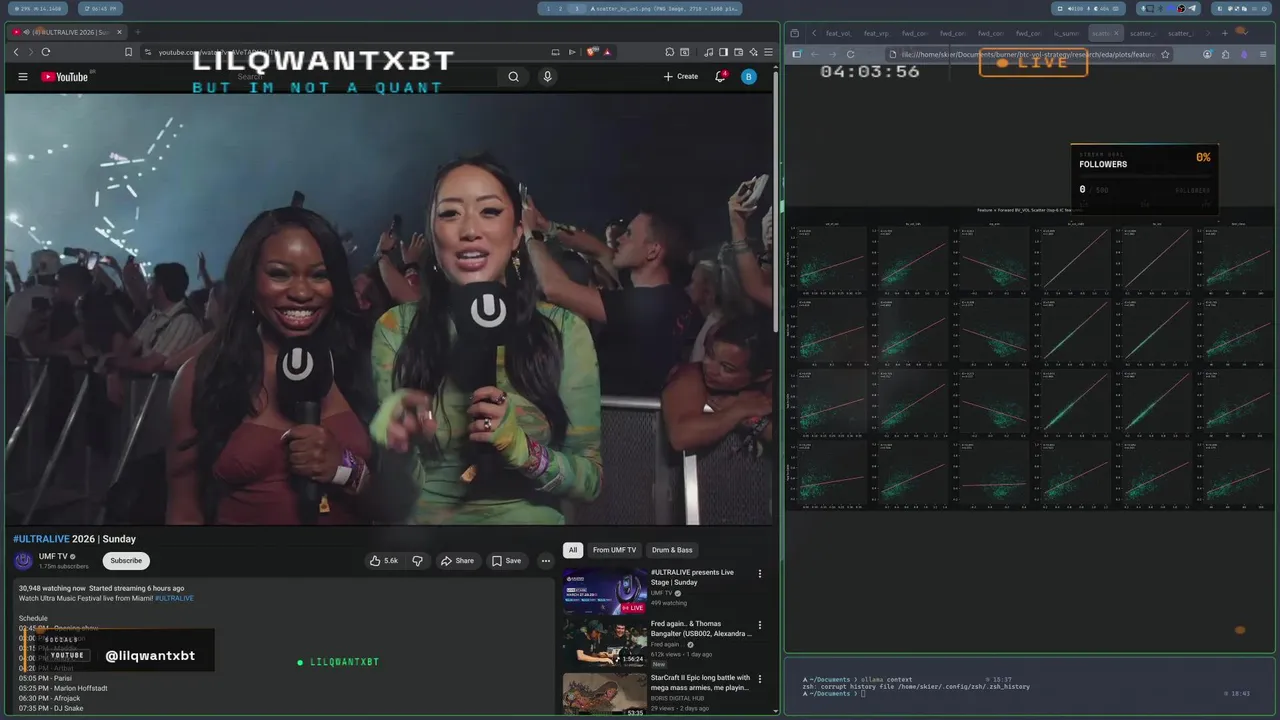Image resolution: width=1280 pixels, height=720 pixels.
Task: Click the Create button
Action: (x=681, y=77)
